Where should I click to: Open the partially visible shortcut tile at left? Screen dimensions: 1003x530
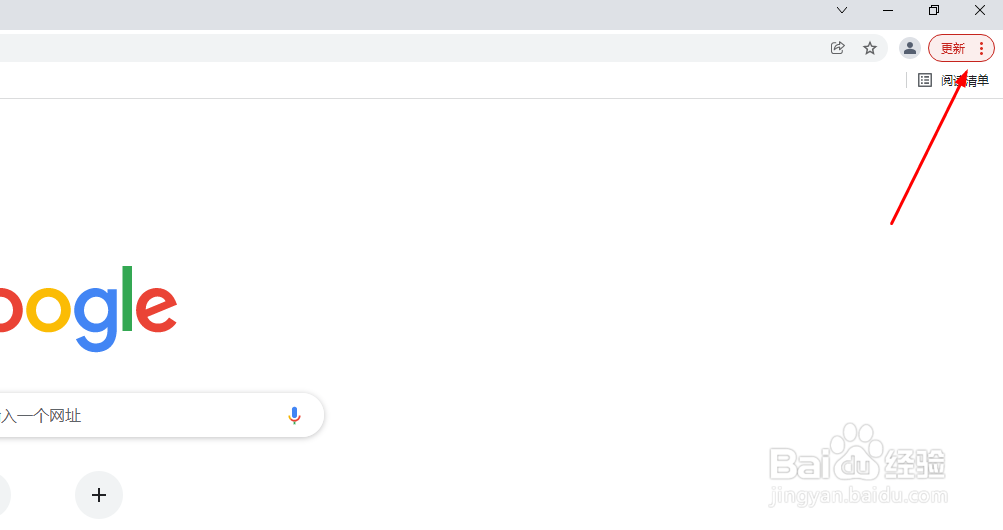[3, 495]
